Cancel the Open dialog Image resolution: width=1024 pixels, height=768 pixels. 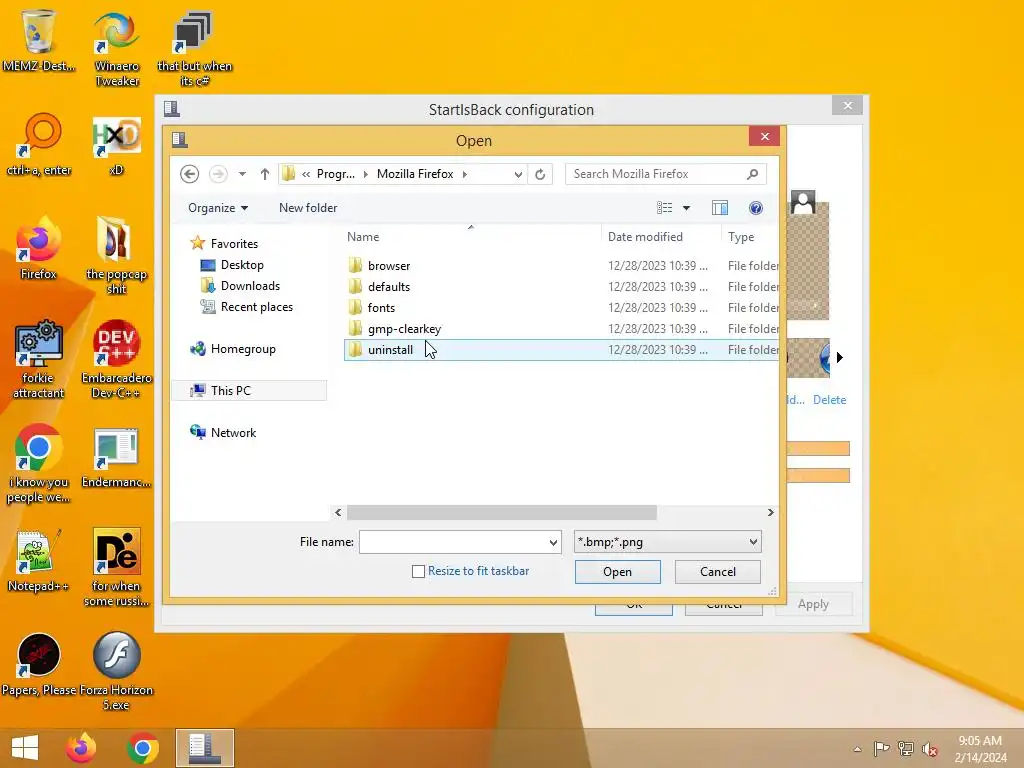pos(718,571)
